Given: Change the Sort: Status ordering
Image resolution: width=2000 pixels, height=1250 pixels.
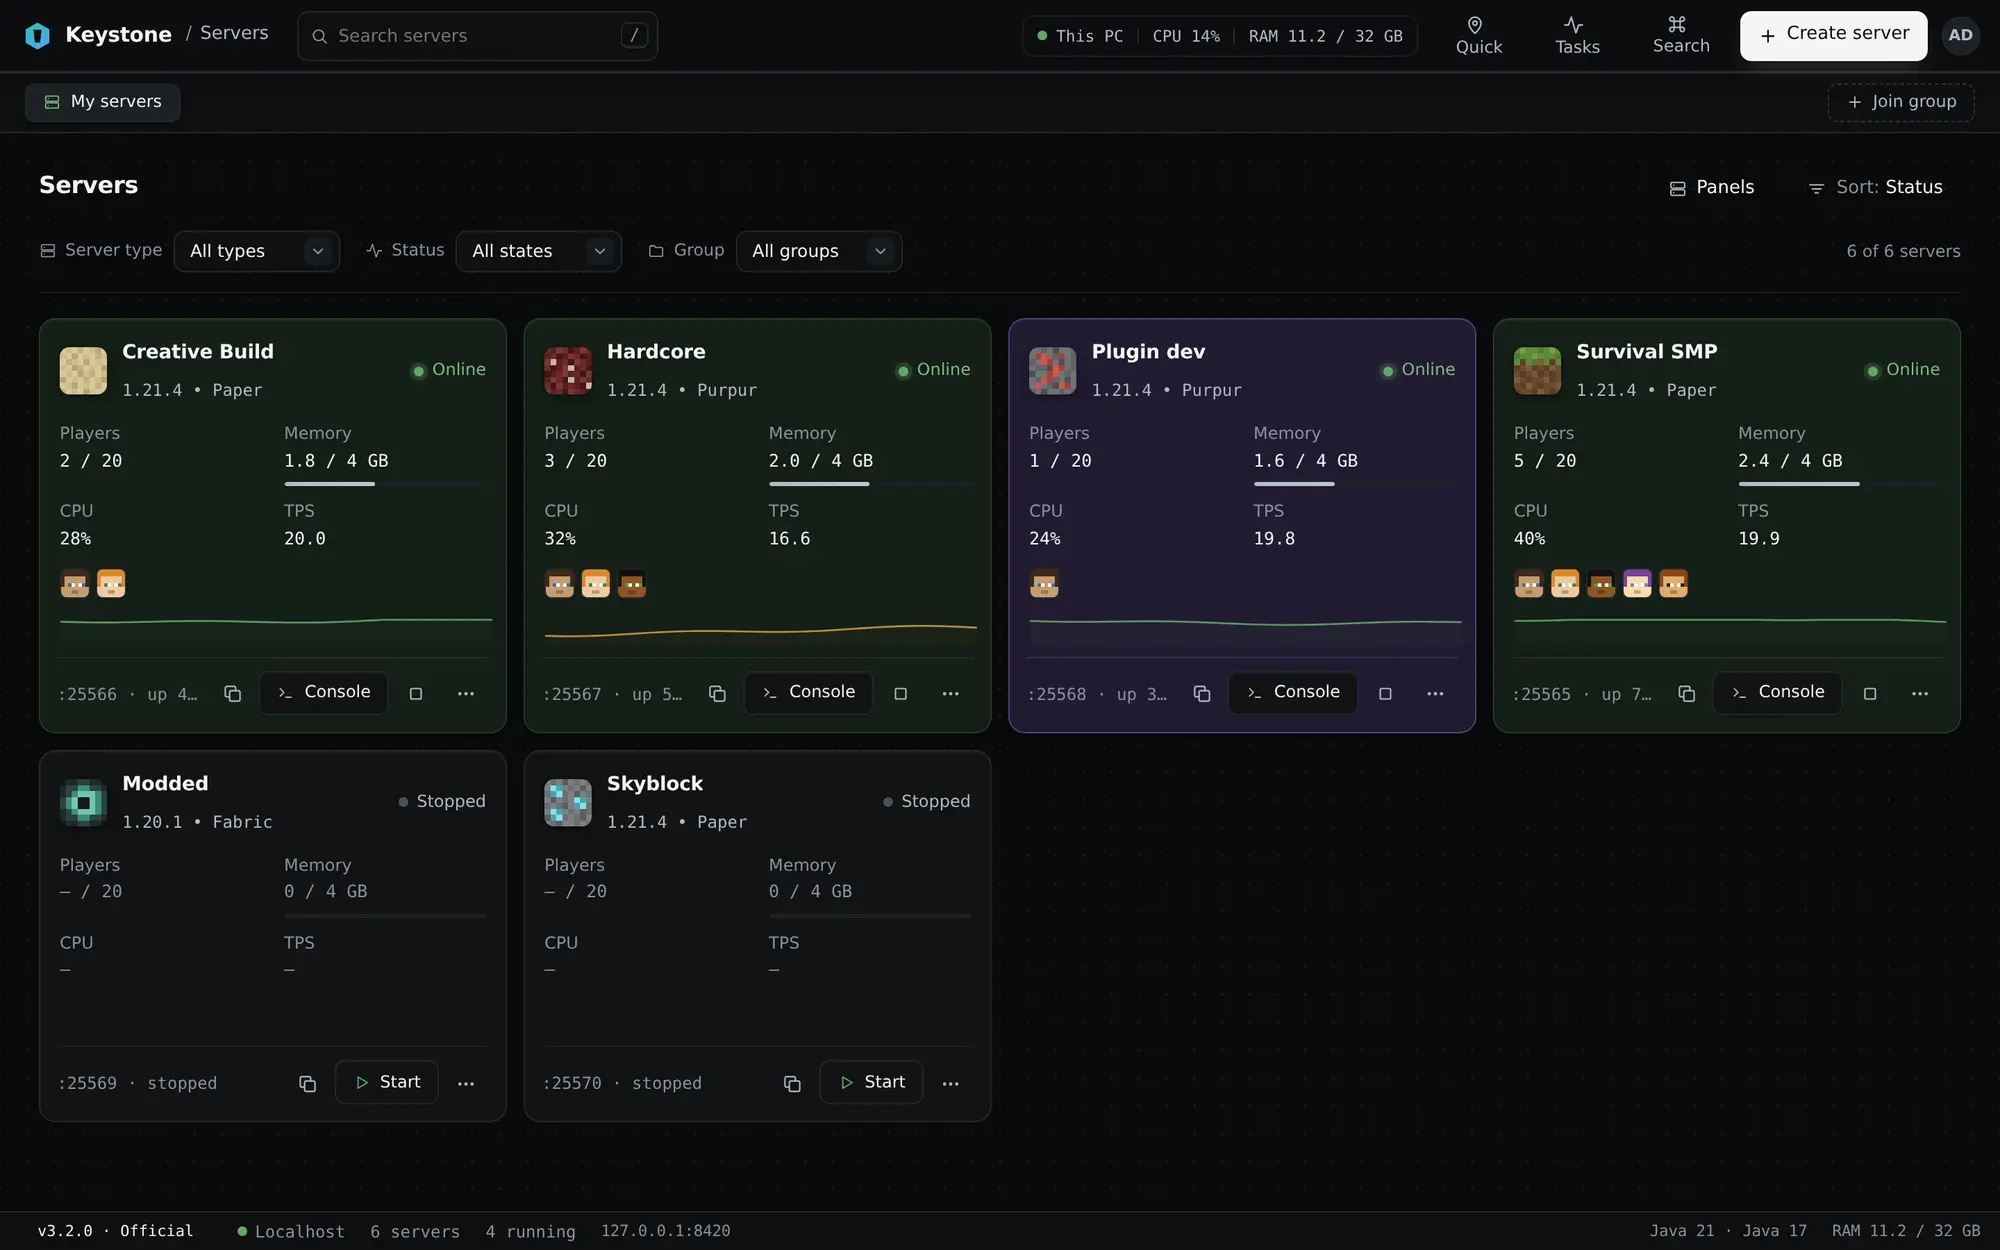Looking at the screenshot, I should 1875,187.
